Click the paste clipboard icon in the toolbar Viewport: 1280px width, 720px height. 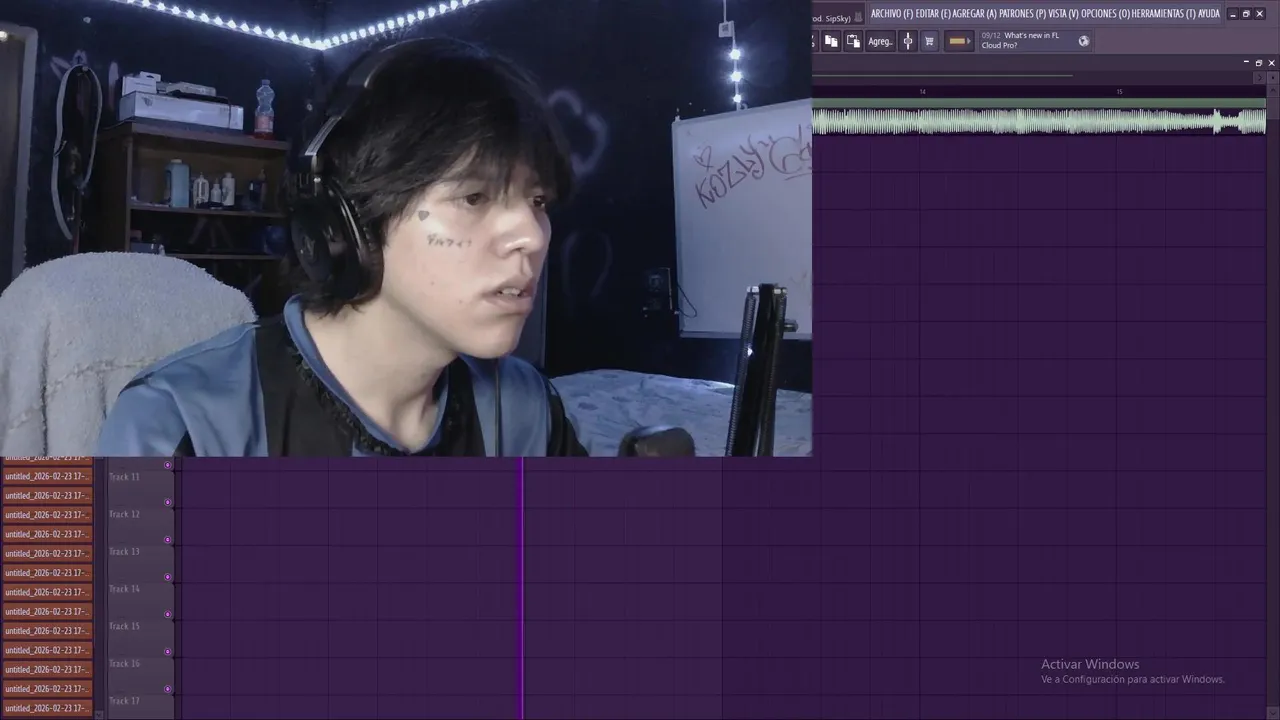(853, 41)
